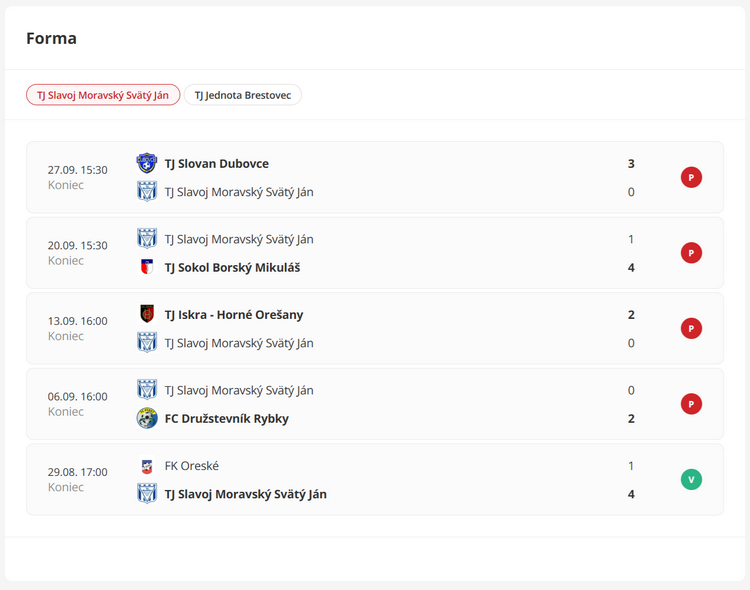The width and height of the screenshot is (750, 590).
Task: Click the red P badge for 06.09. match
Action: point(691,404)
